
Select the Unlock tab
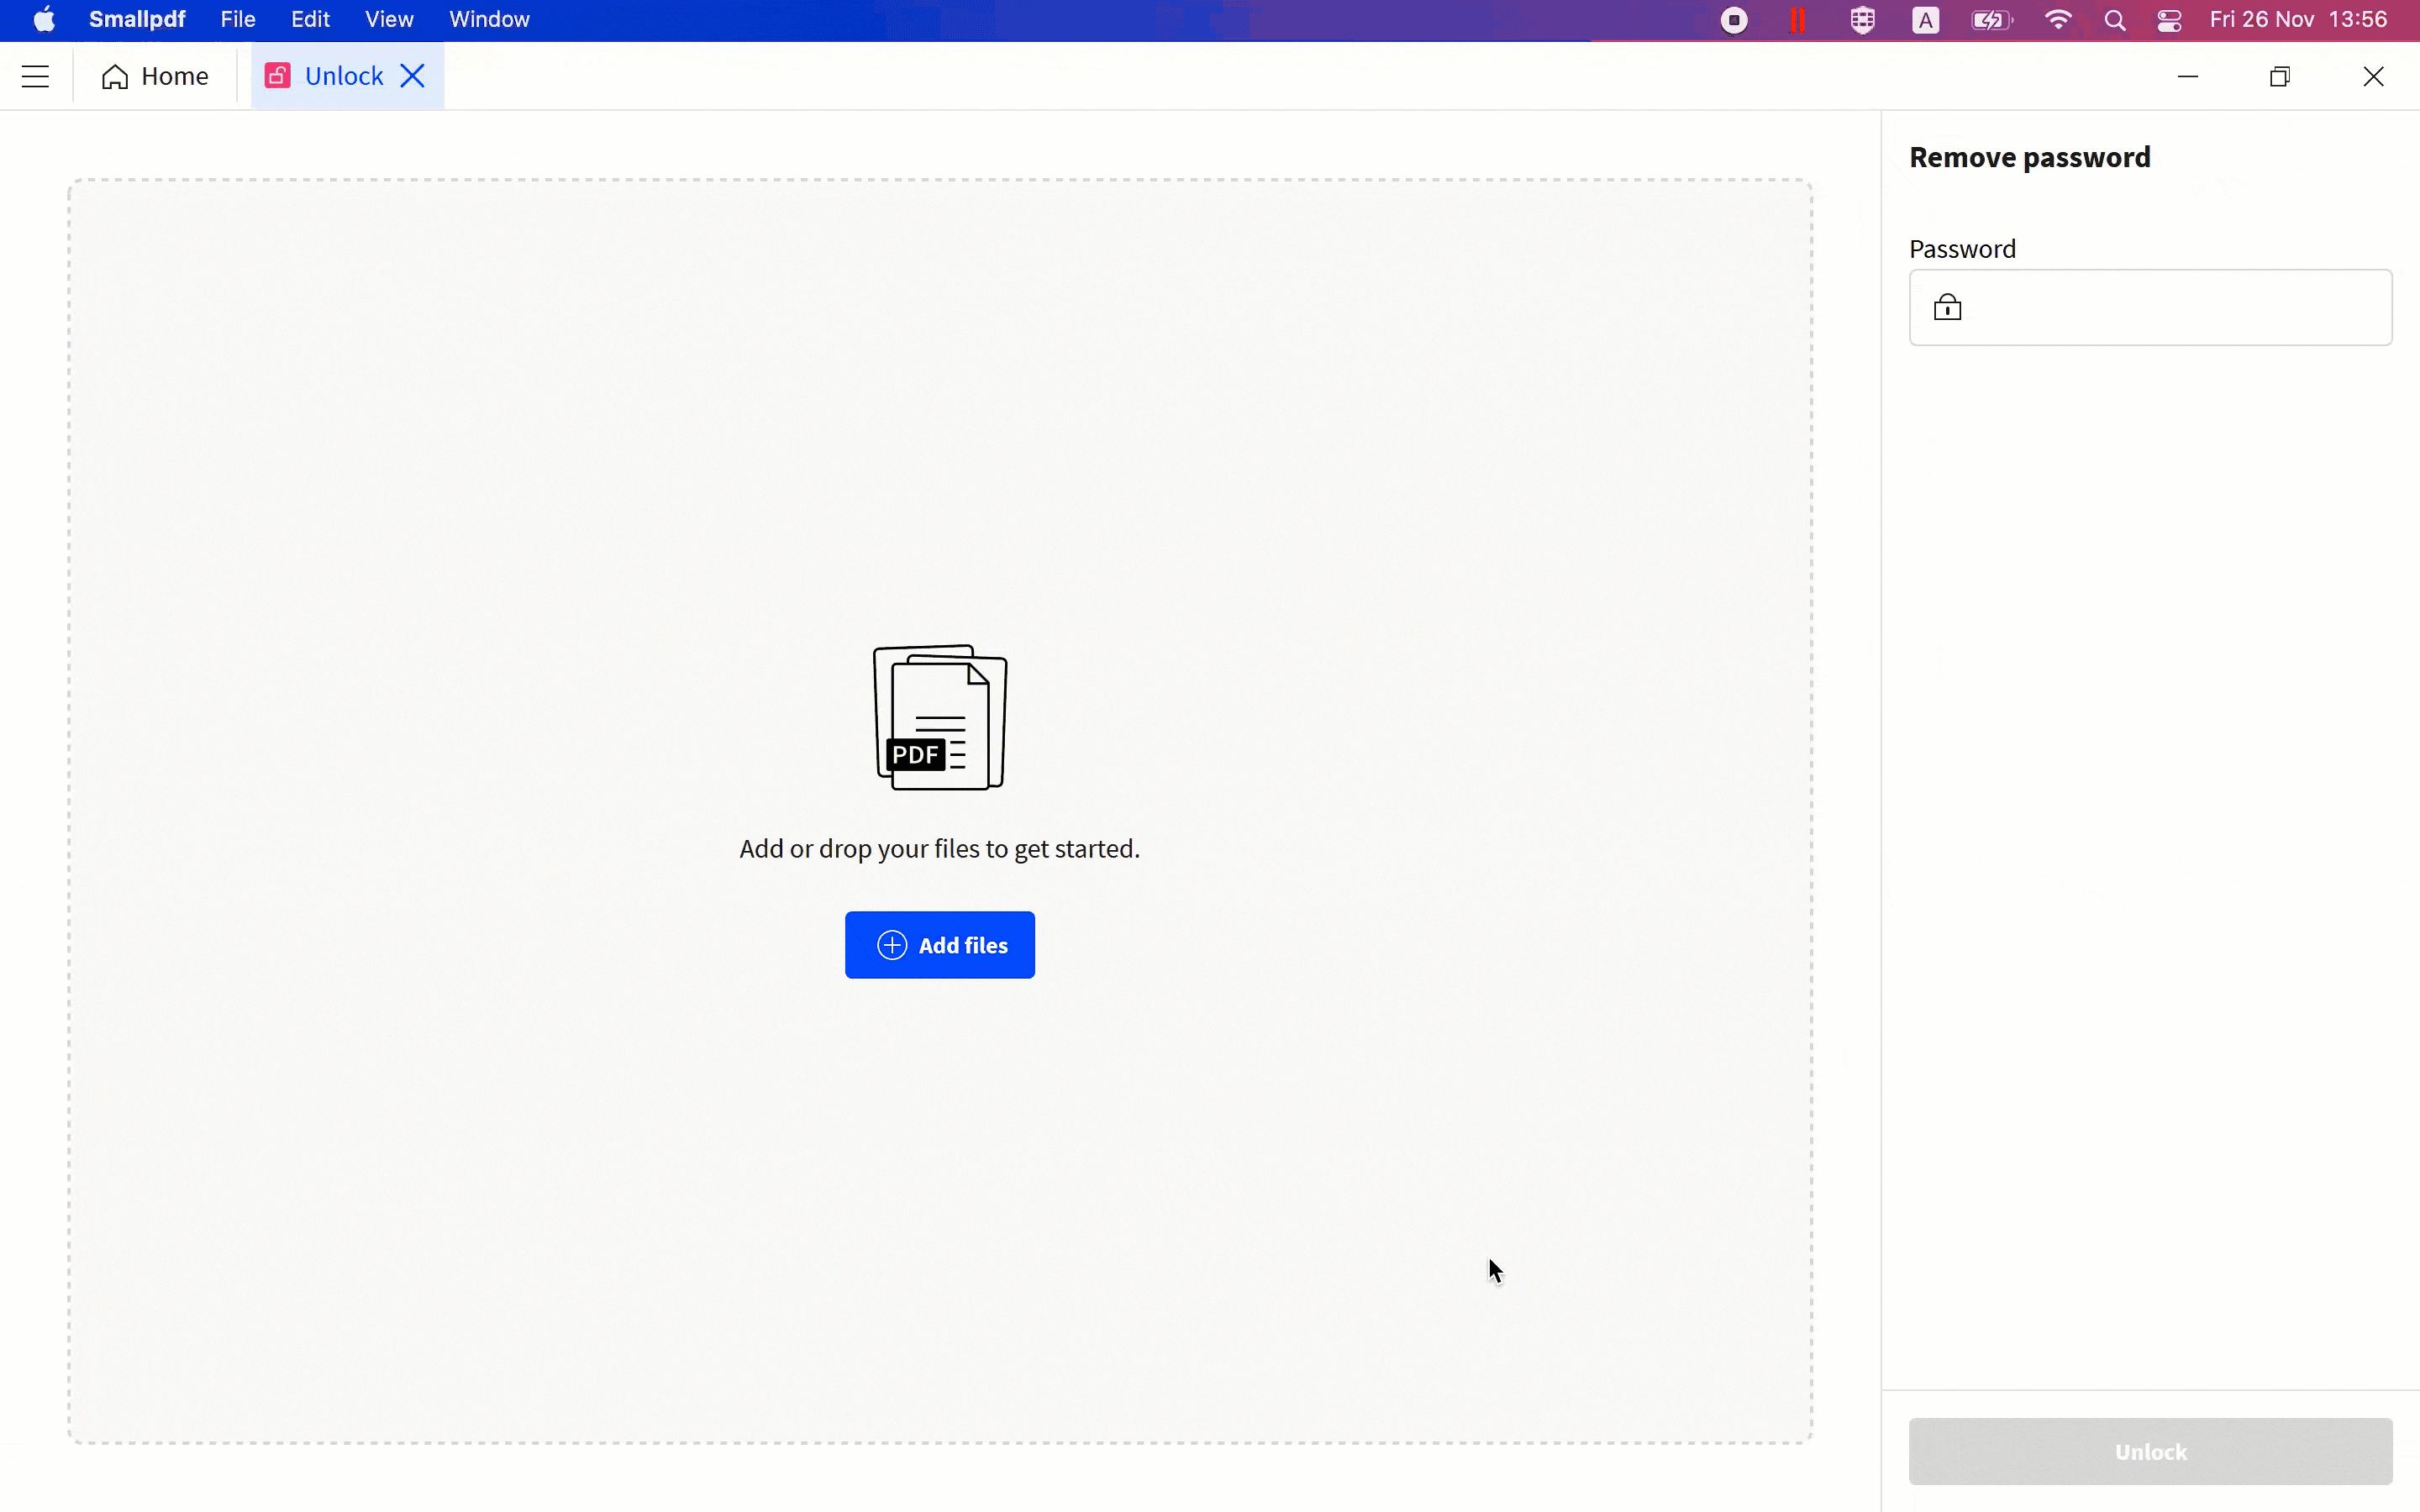pyautogui.click(x=343, y=75)
